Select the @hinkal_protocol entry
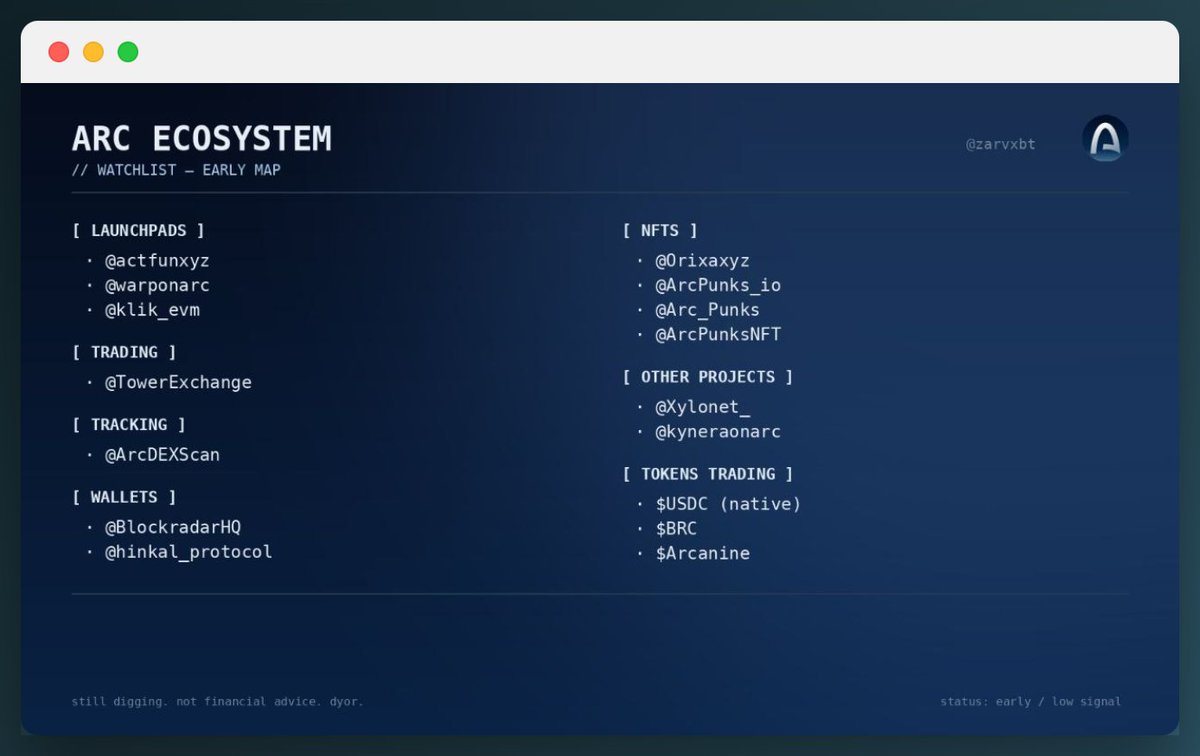This screenshot has width=1200, height=756. pyautogui.click(x=188, y=552)
